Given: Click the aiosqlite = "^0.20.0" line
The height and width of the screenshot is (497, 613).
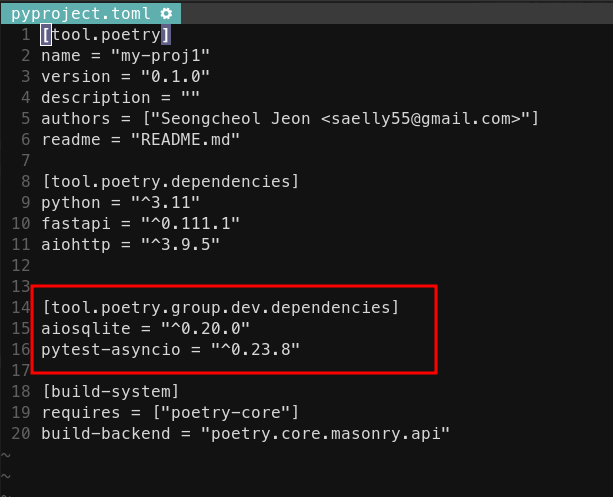Looking at the screenshot, I should [x=145, y=329].
